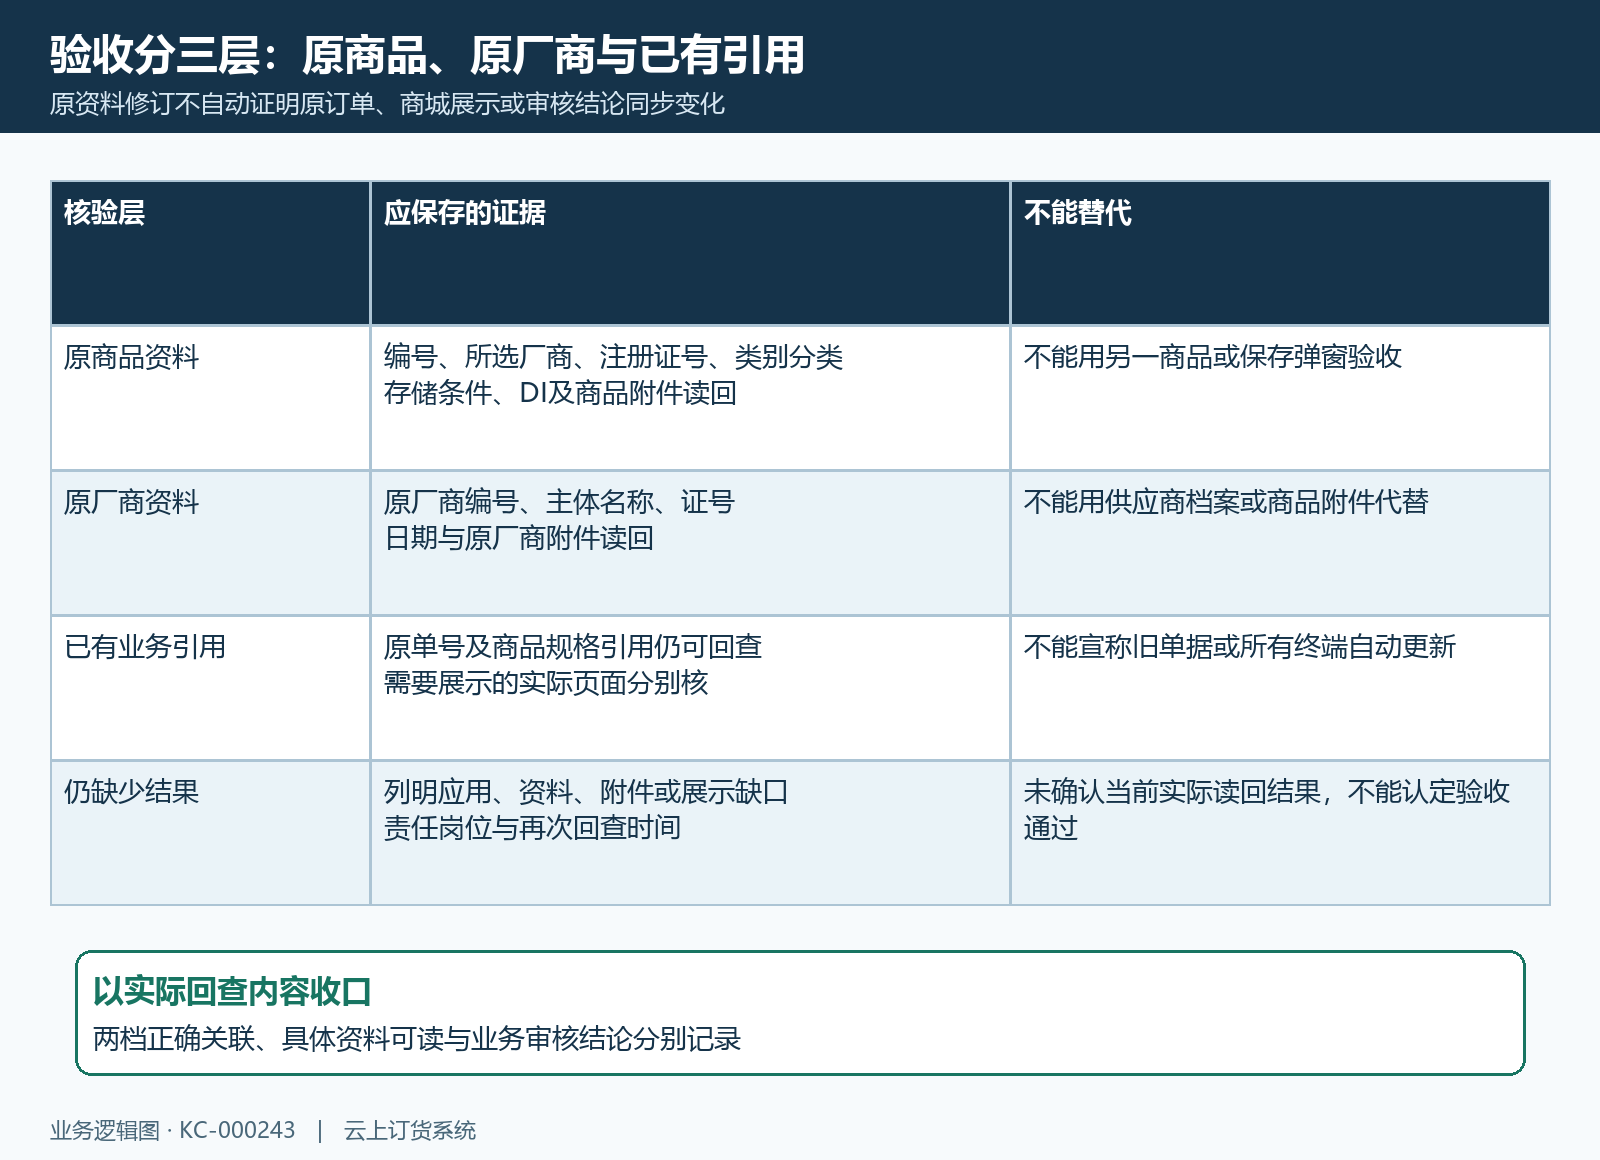The image size is (1600, 1160).
Task: Click the cell starting 列明应用、资料、附件或展示缺口
Action: point(690,833)
